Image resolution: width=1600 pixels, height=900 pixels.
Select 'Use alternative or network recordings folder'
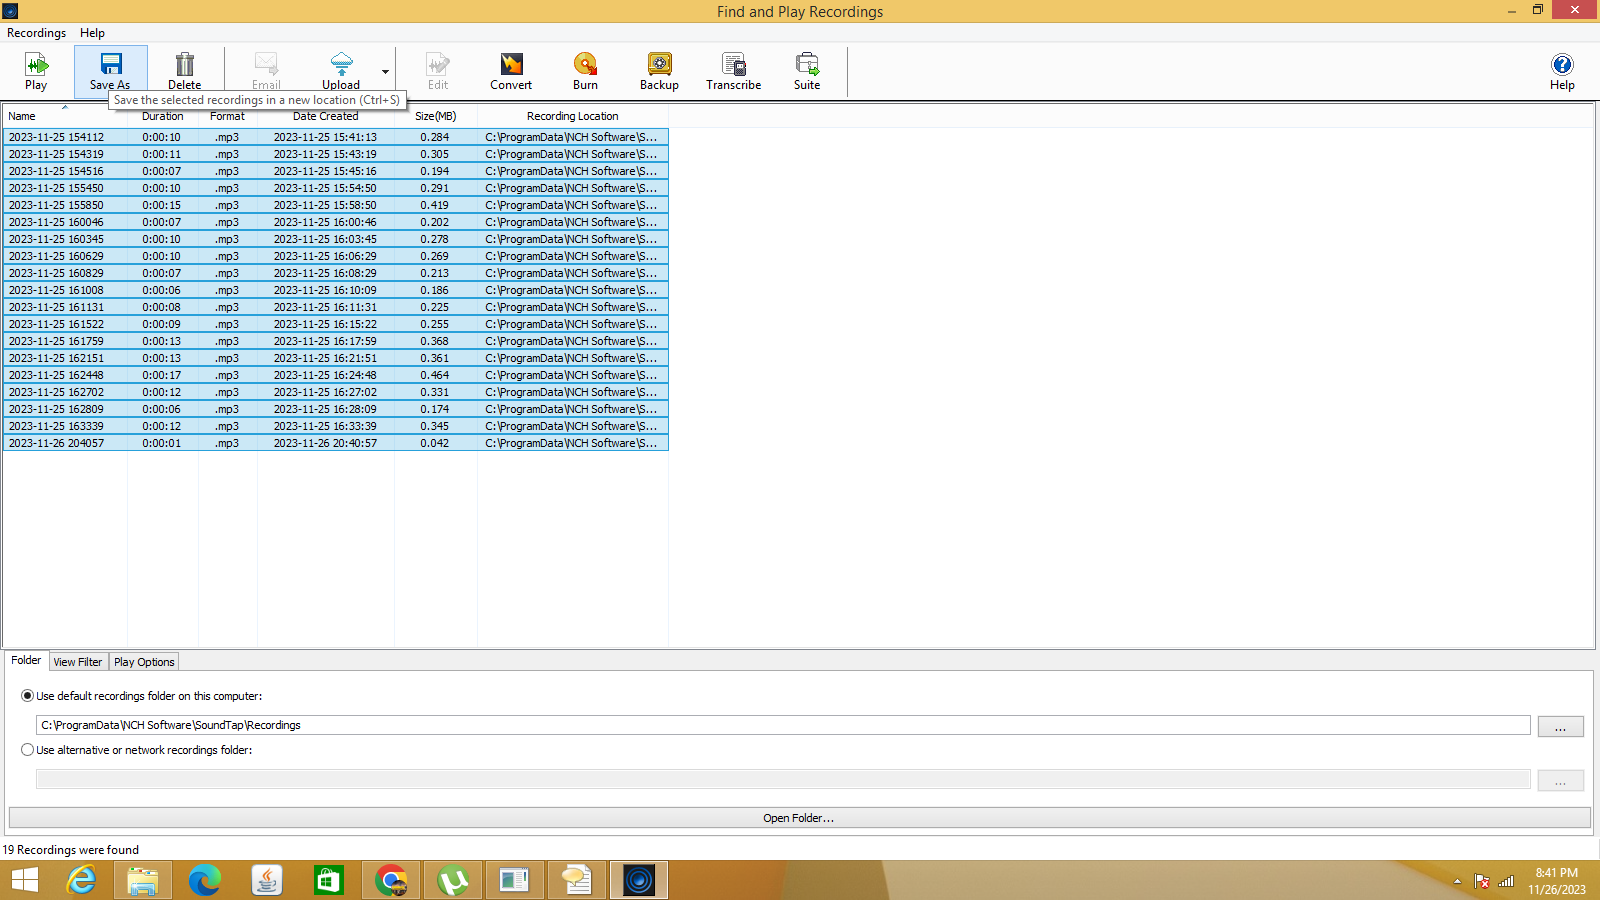[x=28, y=749]
